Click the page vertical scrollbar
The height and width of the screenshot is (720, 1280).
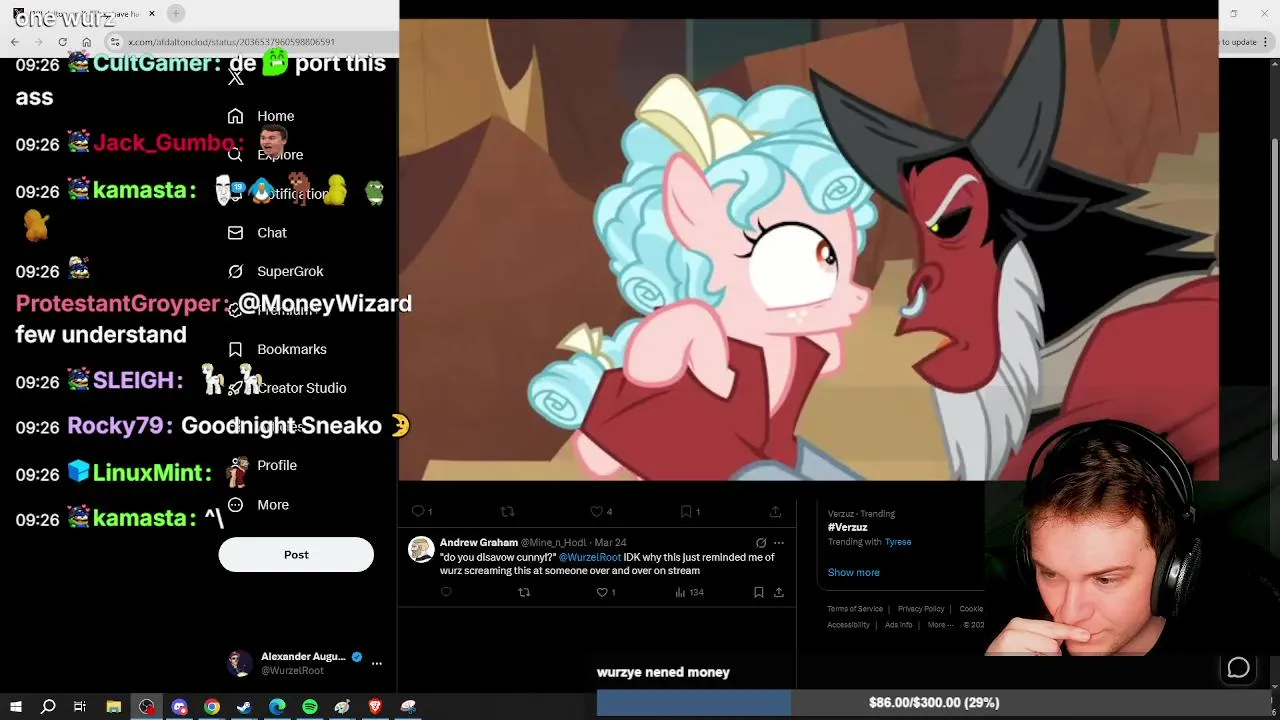[1274, 300]
